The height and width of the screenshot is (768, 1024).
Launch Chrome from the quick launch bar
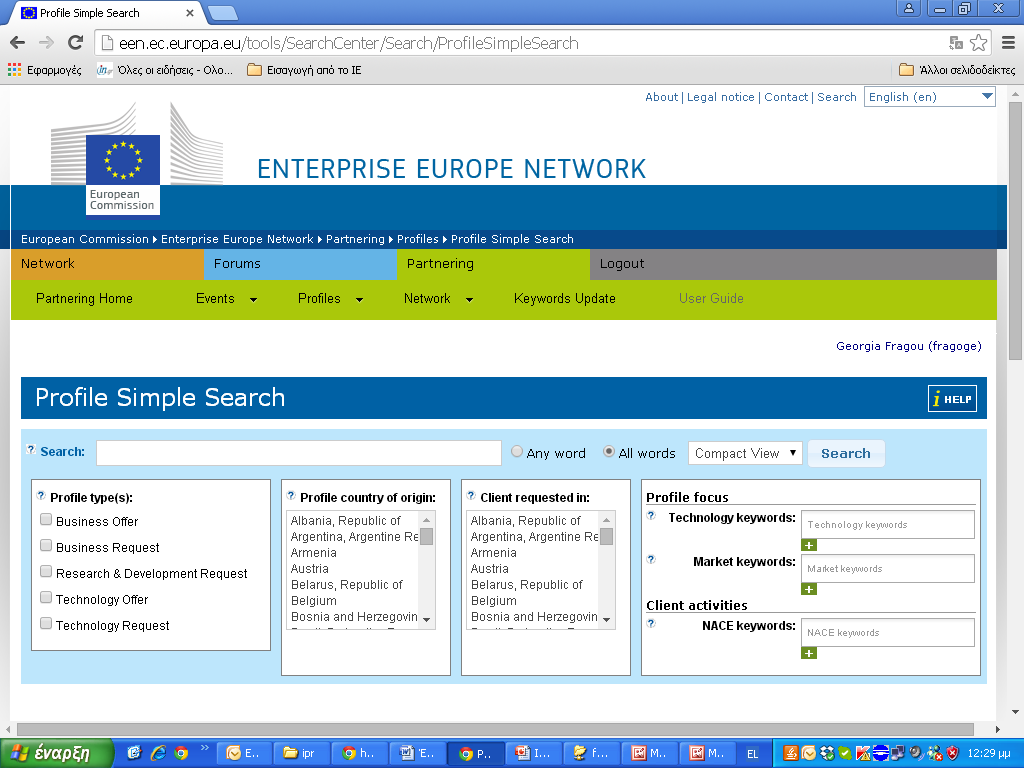pos(181,754)
